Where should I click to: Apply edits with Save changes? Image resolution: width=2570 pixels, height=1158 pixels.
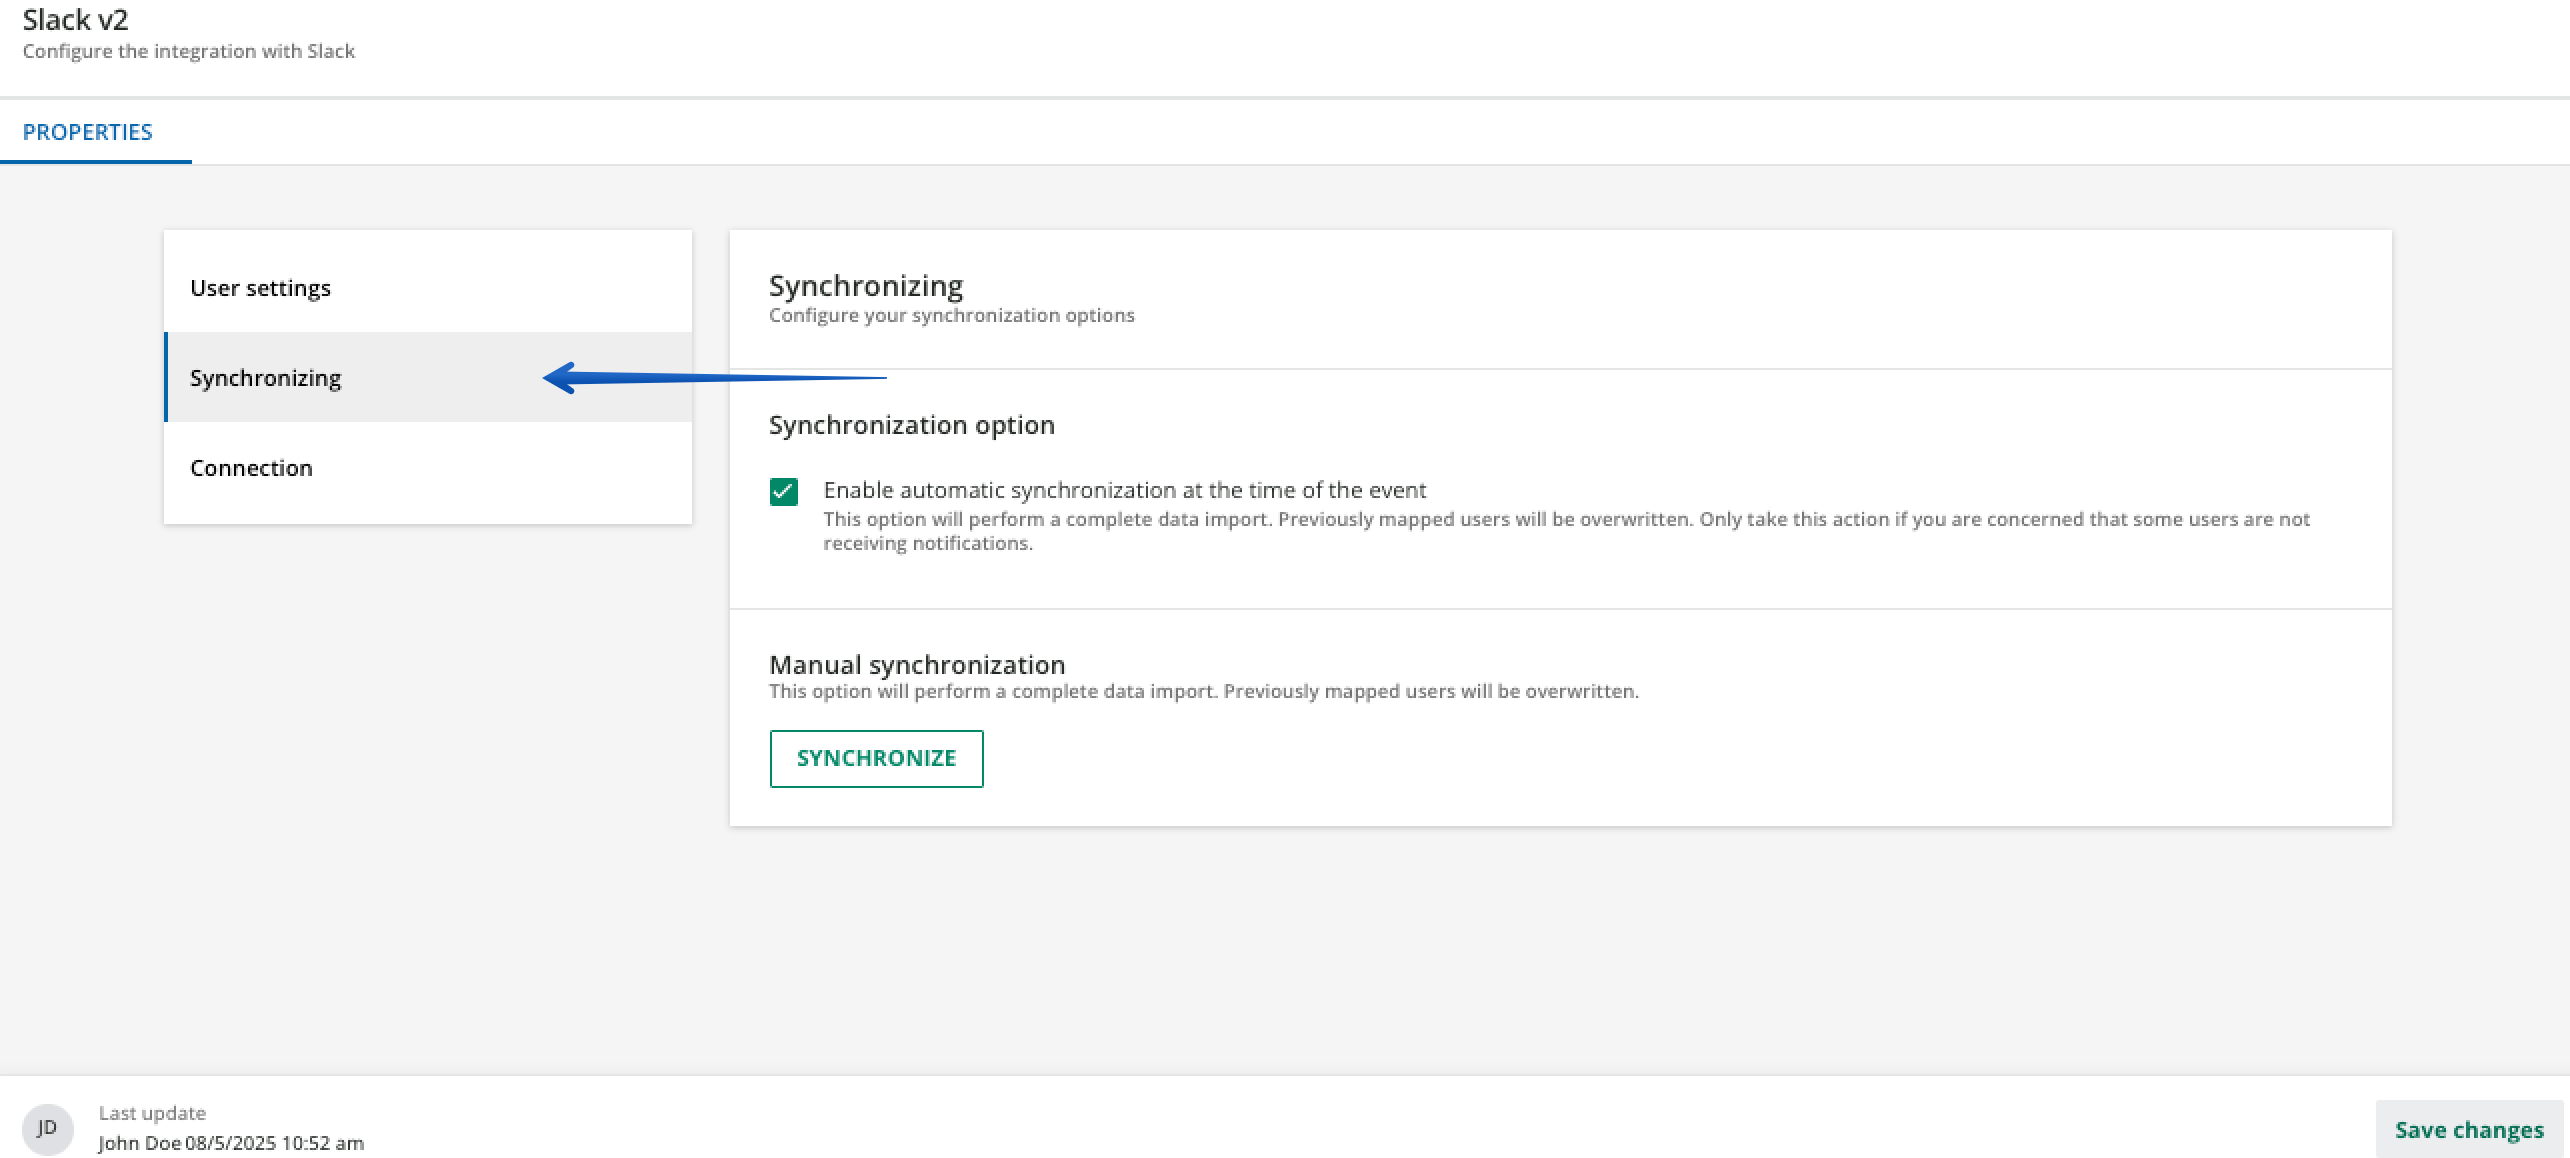2469,1129
